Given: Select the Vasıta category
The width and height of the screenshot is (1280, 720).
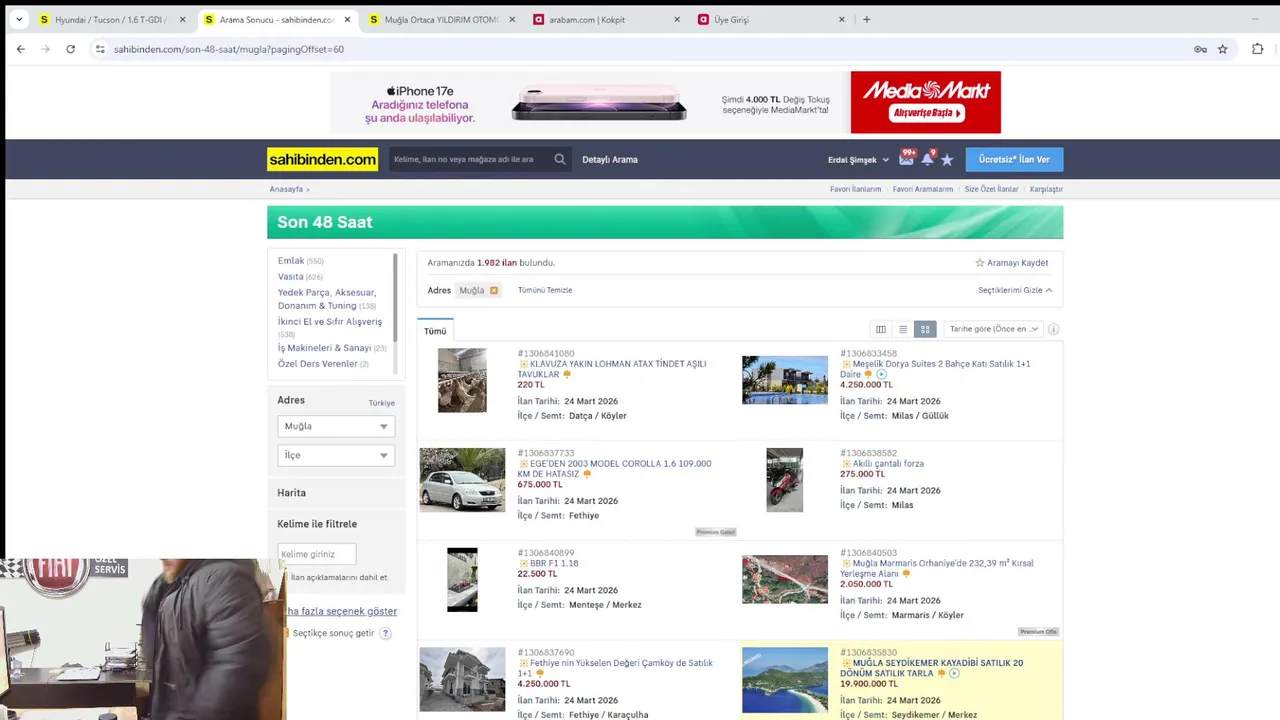Looking at the screenshot, I should pyautogui.click(x=290, y=277).
